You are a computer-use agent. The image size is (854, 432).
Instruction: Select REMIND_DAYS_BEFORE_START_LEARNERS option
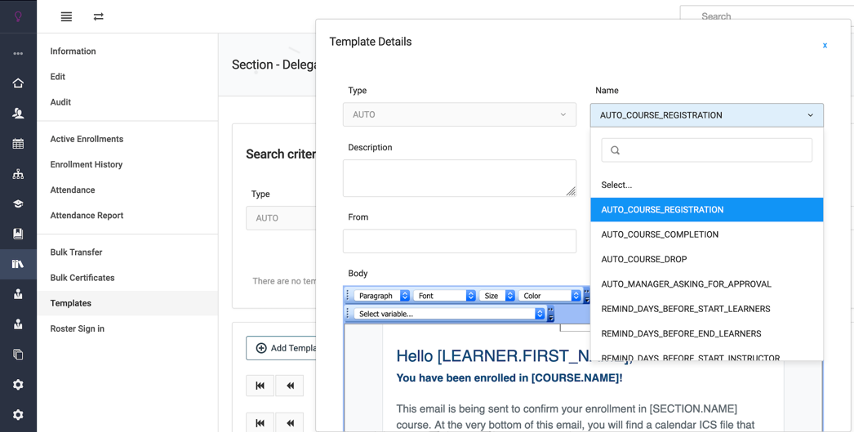706,309
